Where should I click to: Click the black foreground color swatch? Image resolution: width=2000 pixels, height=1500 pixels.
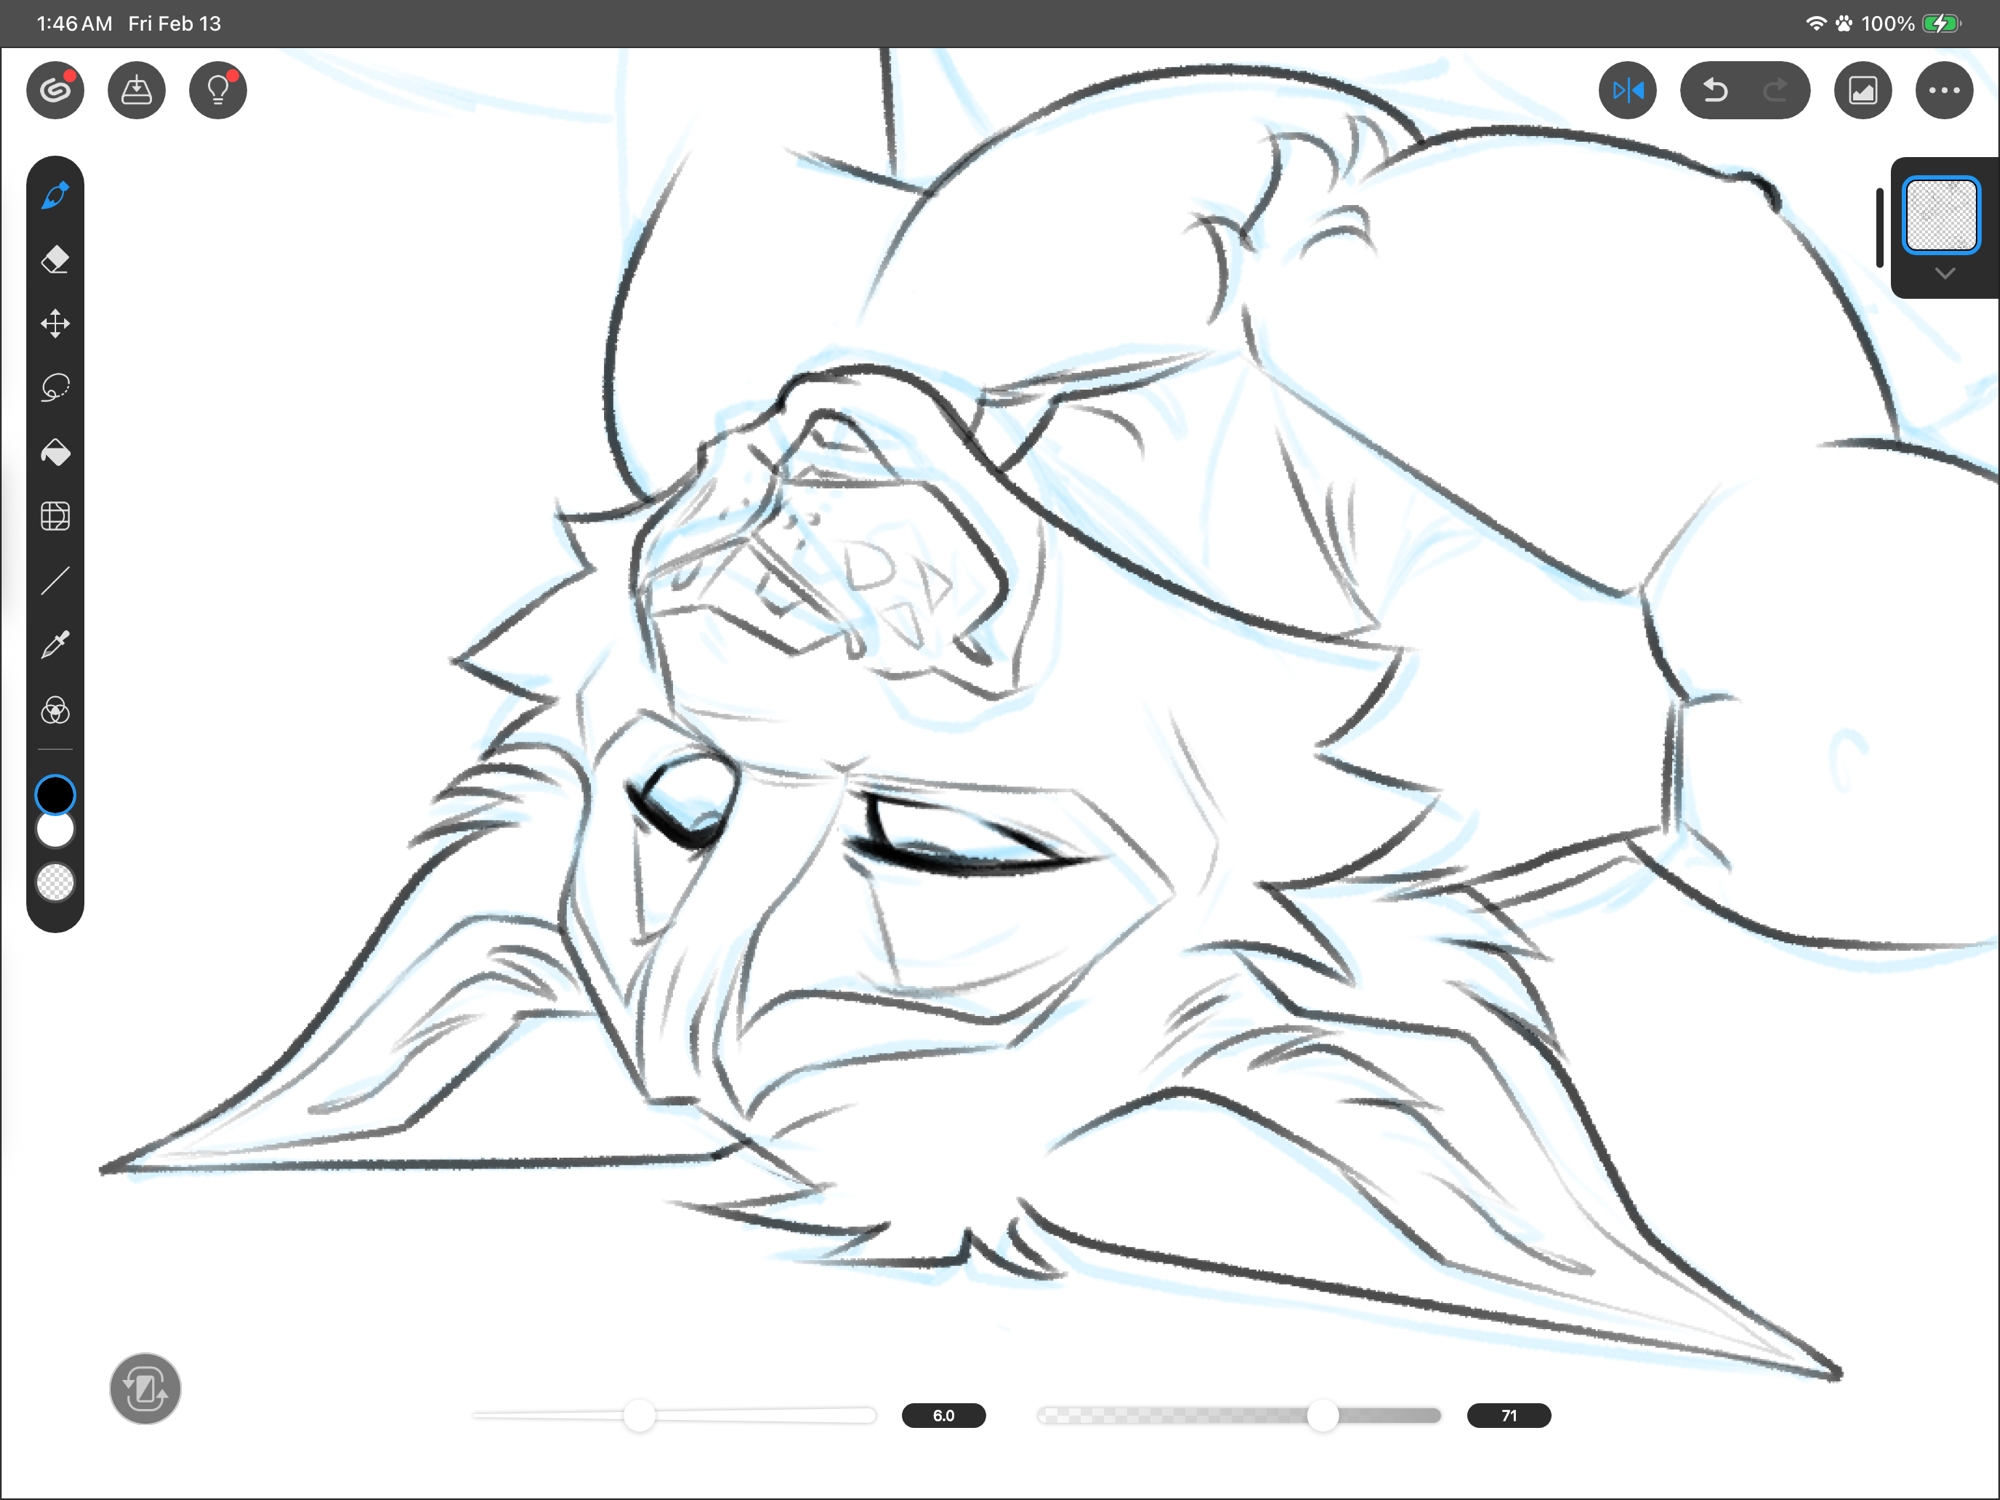55,795
